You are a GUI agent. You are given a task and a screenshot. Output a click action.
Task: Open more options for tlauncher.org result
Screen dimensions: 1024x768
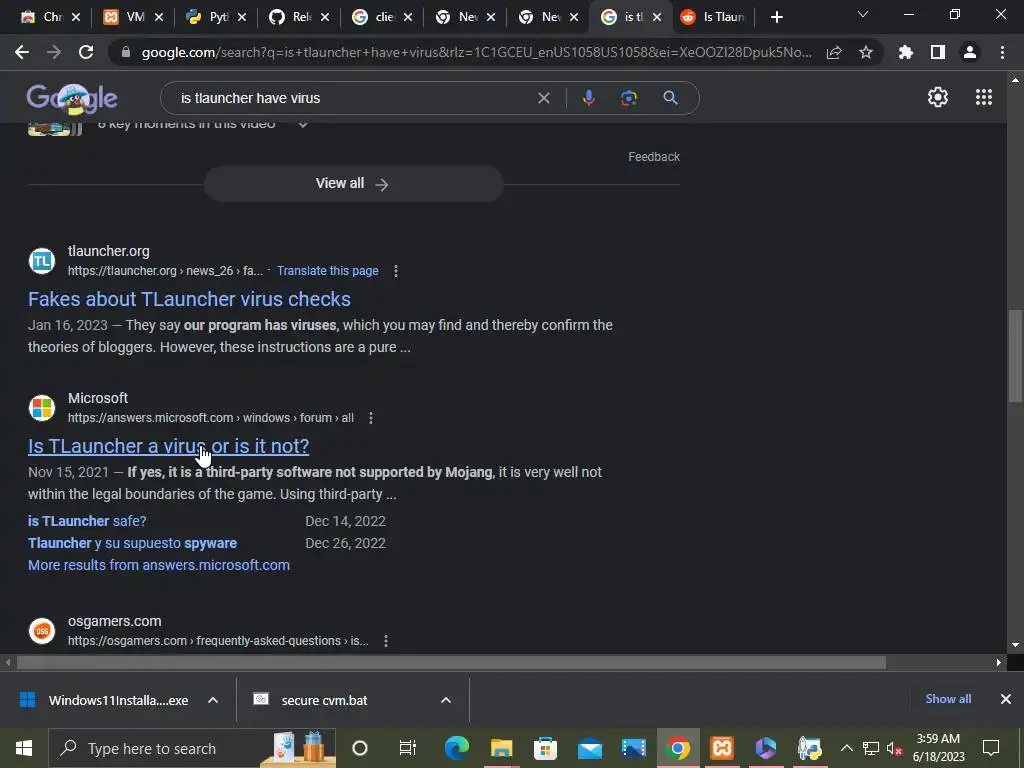pos(396,271)
